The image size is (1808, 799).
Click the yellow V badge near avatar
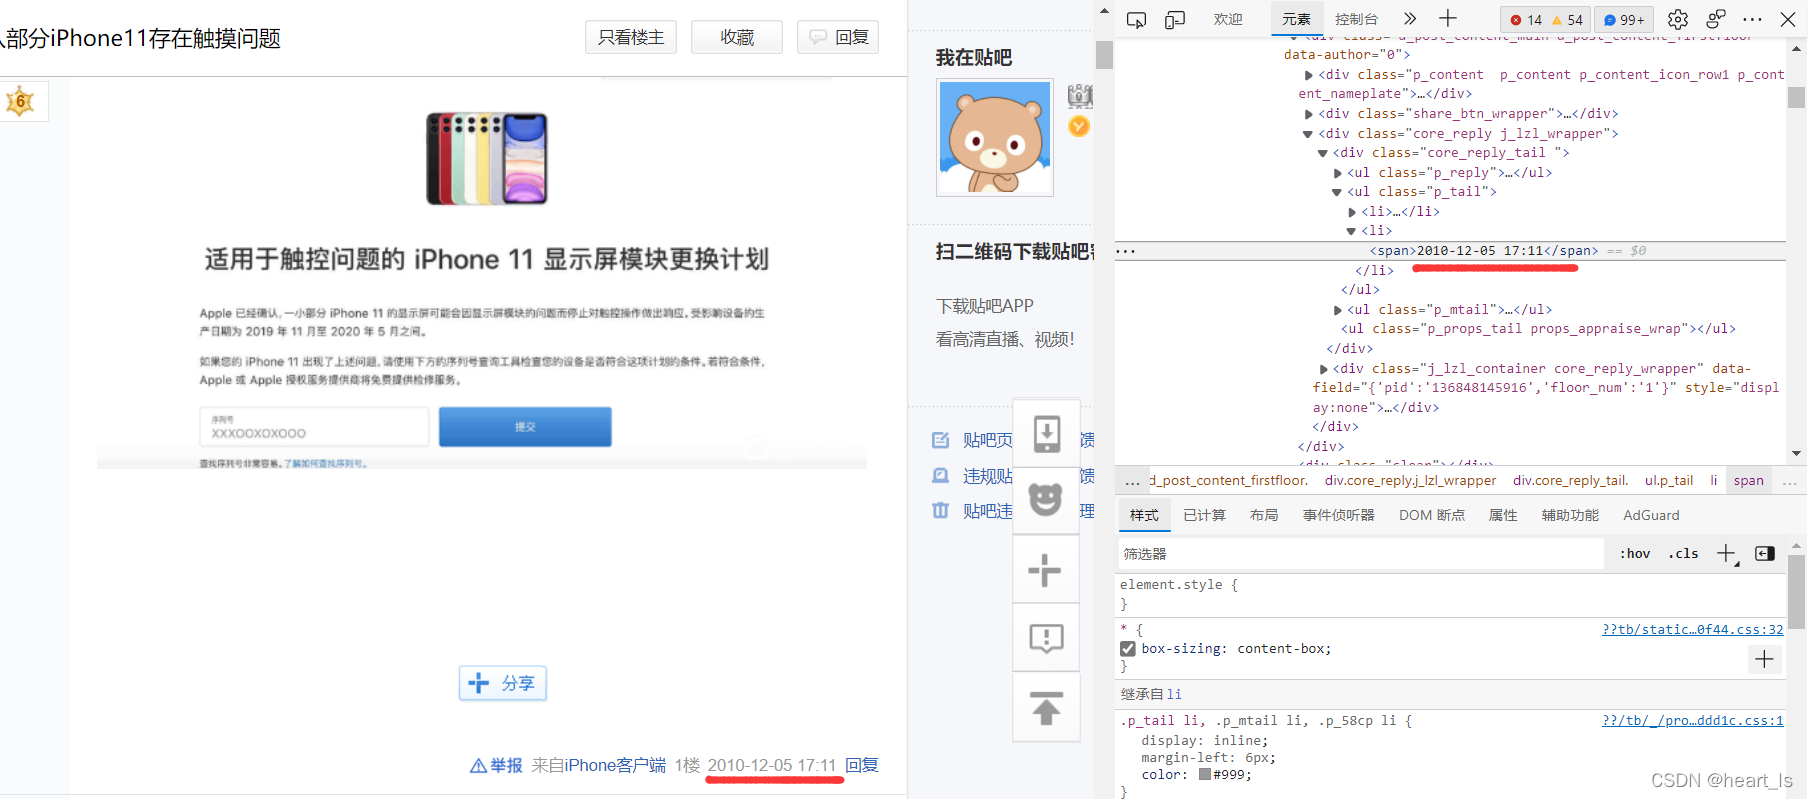coord(1079,126)
